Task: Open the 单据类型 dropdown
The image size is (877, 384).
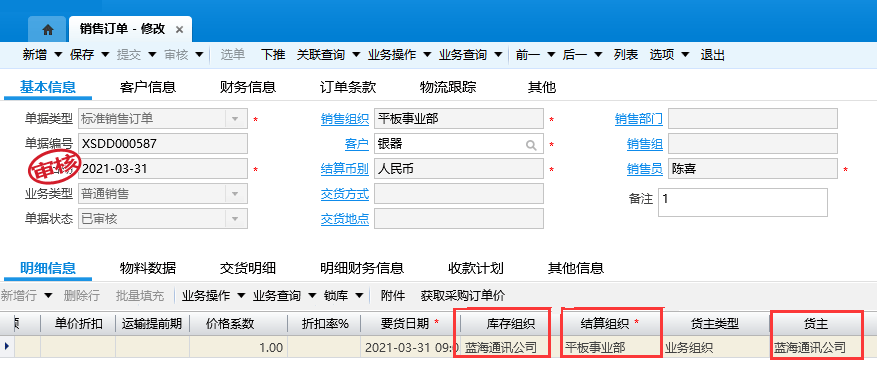Action: point(235,119)
